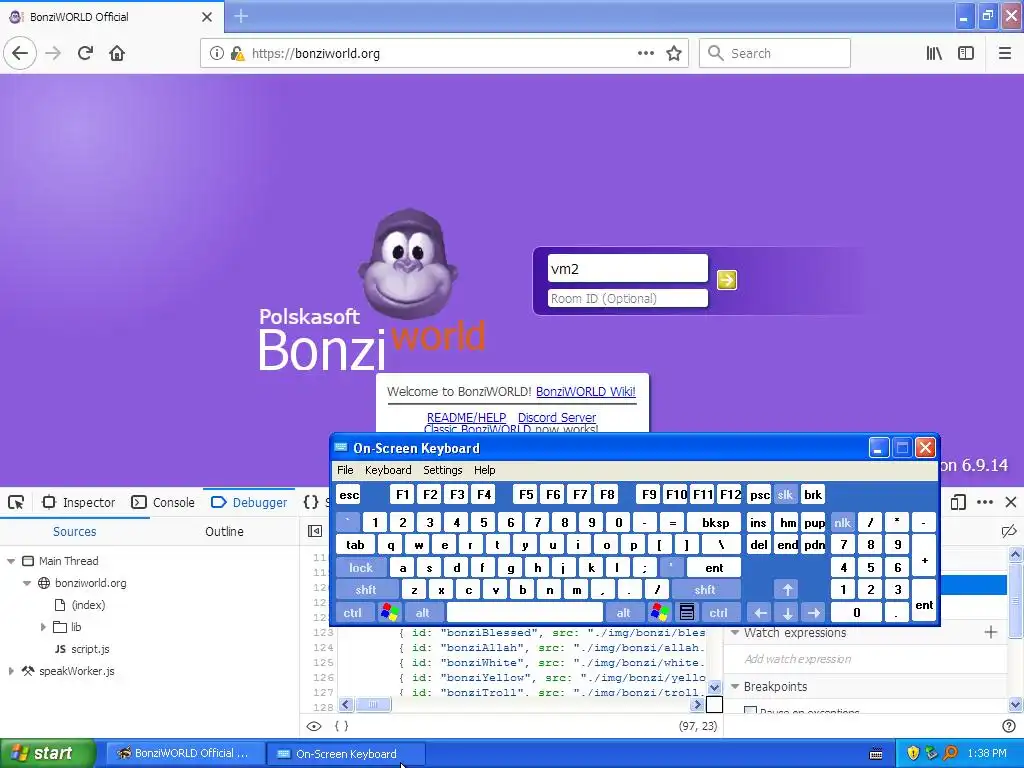Click the application menu key on keyboard

[x=687, y=613]
